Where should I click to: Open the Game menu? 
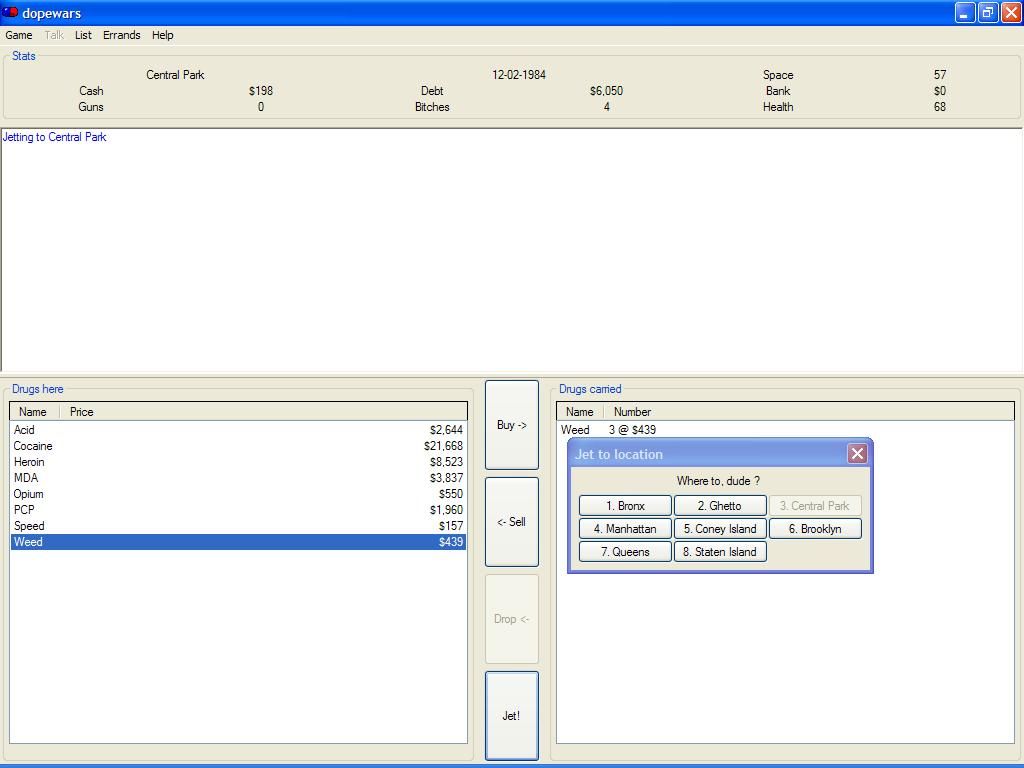19,35
